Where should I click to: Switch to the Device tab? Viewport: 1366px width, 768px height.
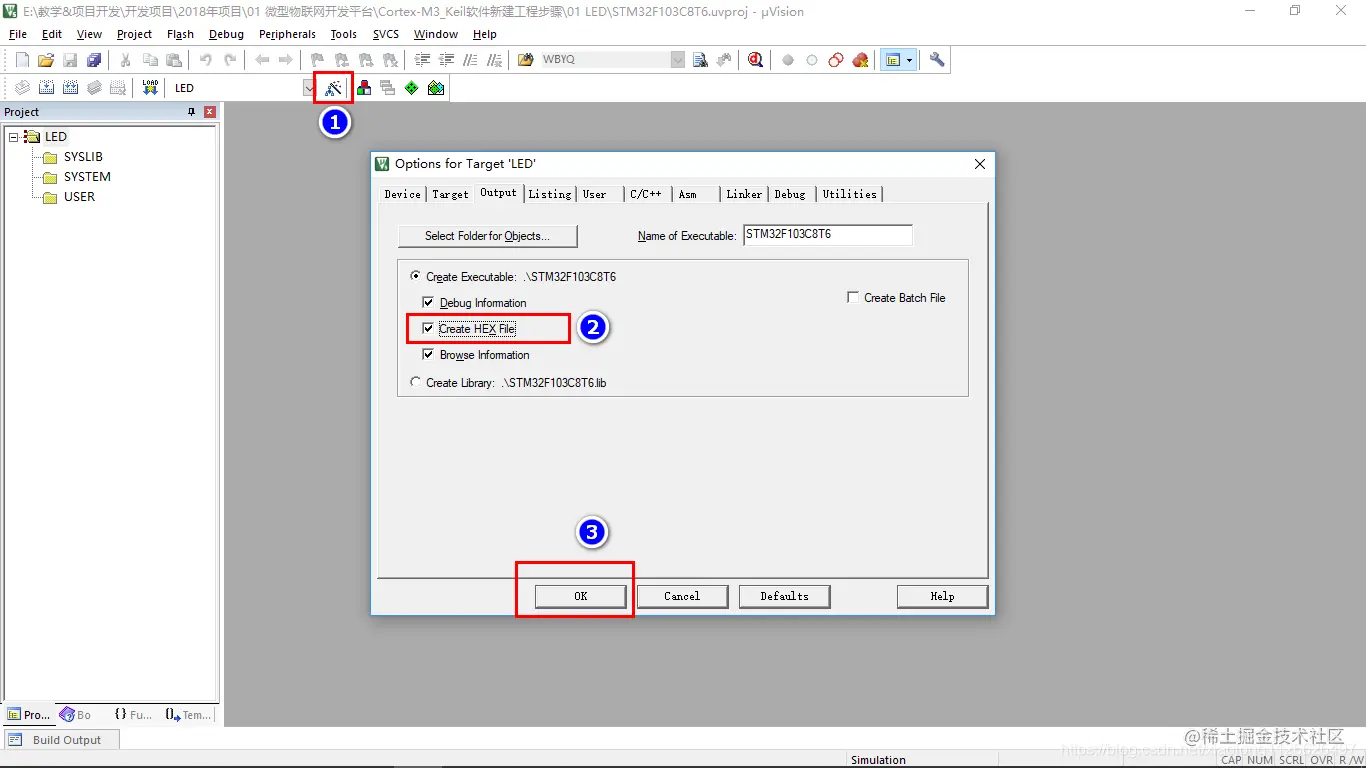(x=402, y=194)
